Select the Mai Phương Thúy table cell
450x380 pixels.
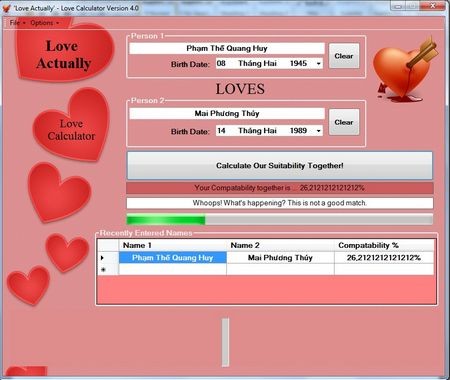coord(280,258)
